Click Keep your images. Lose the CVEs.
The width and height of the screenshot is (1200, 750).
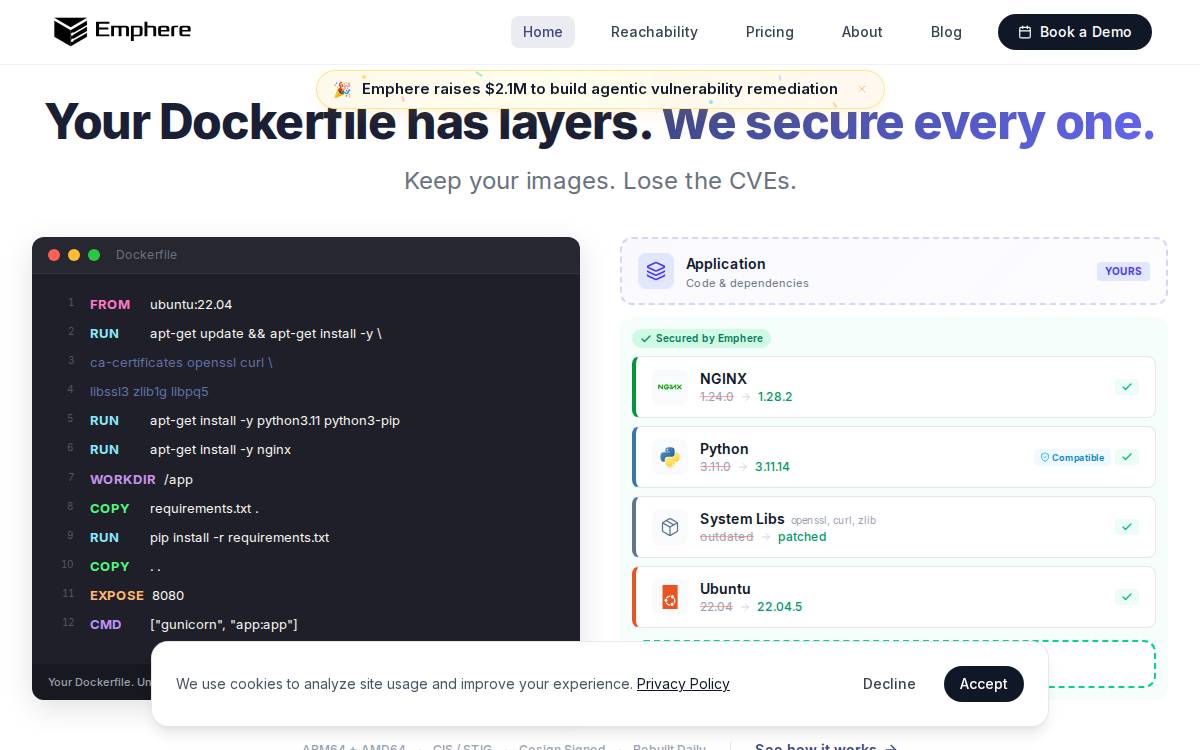pos(600,181)
